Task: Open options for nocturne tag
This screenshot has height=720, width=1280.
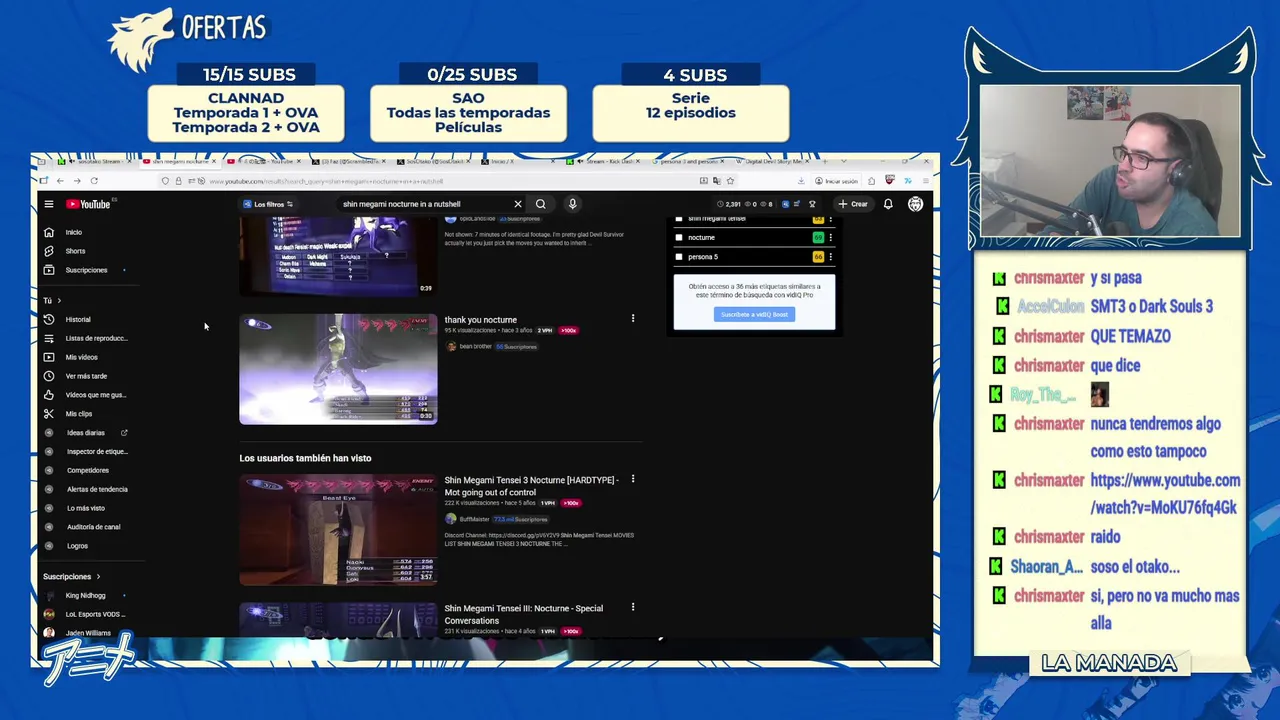Action: (830, 238)
